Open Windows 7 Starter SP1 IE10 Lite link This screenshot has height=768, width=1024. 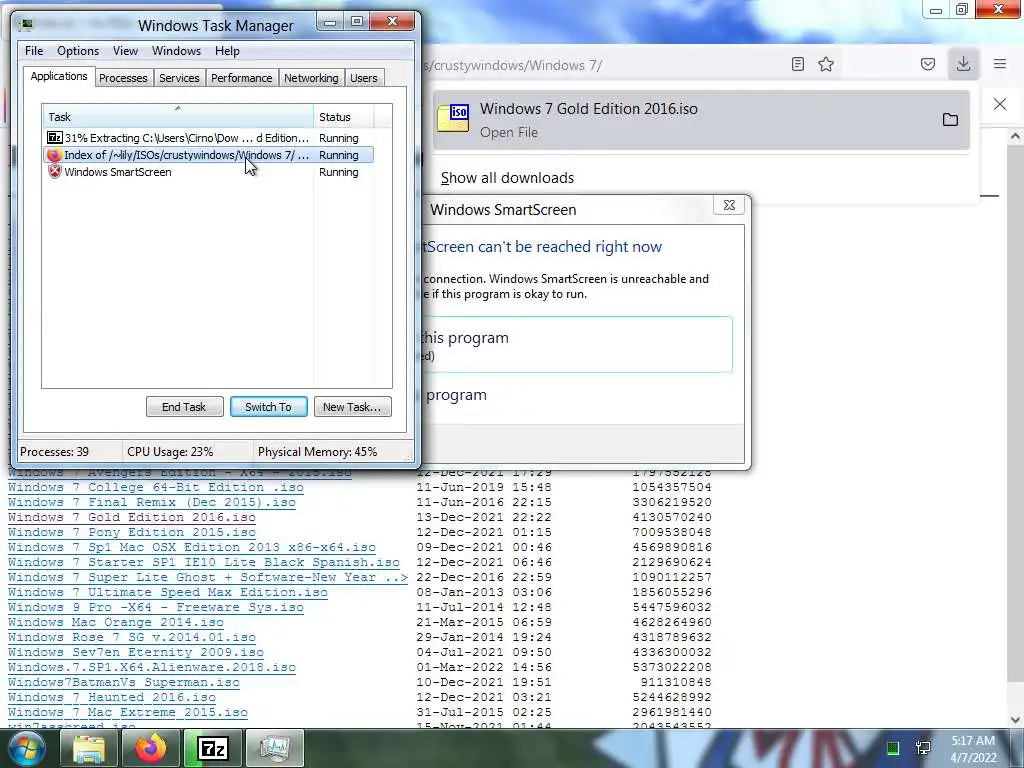coord(204,562)
